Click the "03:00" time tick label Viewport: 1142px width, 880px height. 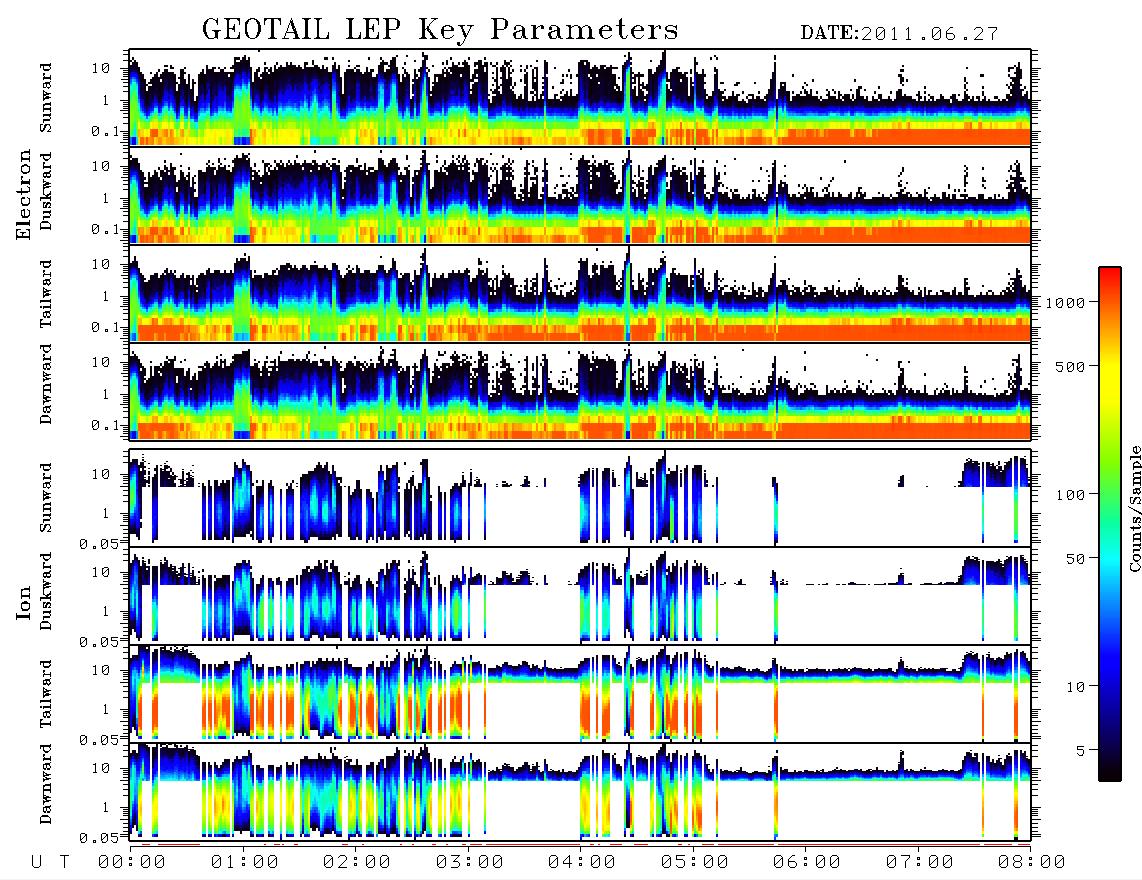tap(470, 862)
